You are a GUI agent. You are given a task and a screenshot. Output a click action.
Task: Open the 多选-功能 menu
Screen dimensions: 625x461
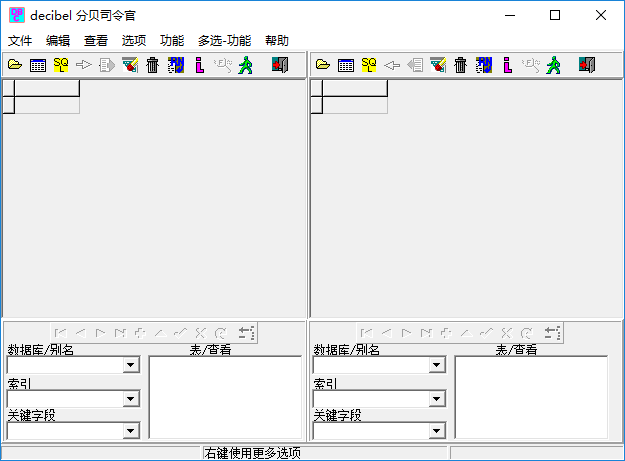point(224,41)
